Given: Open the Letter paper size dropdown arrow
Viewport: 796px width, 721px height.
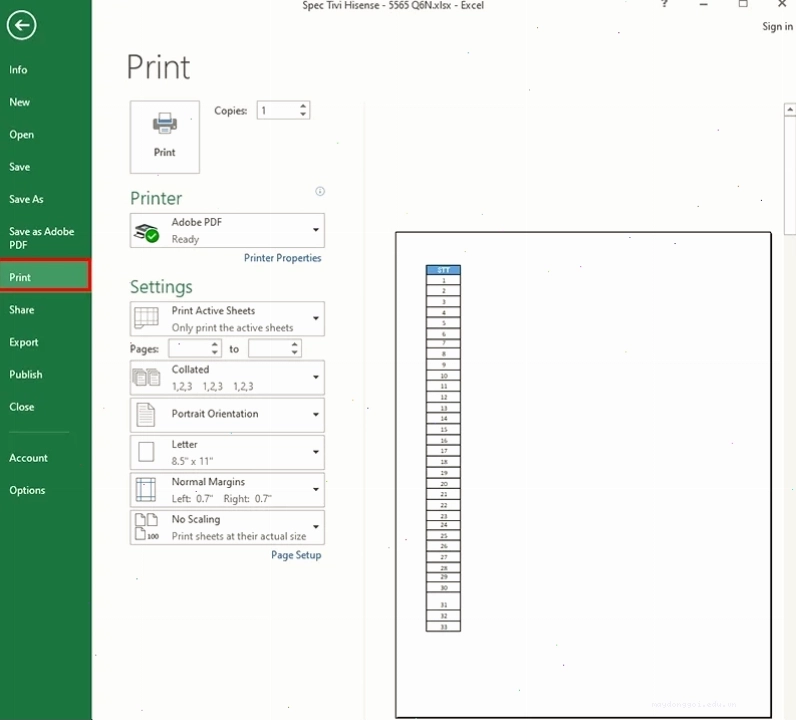Looking at the screenshot, I should pyautogui.click(x=316, y=452).
